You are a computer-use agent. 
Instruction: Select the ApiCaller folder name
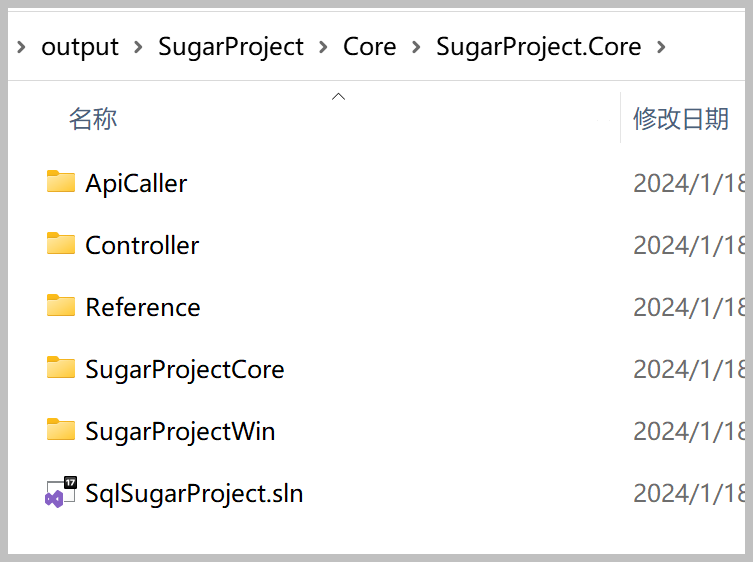click(136, 183)
